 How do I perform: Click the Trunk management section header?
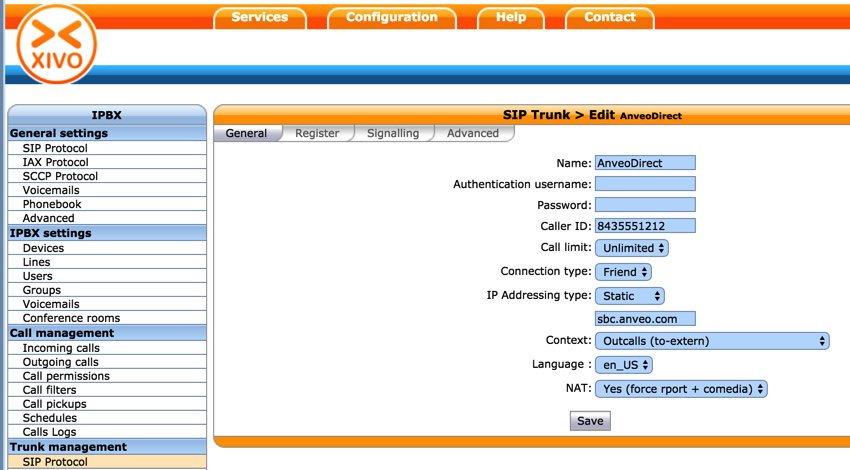[107, 447]
